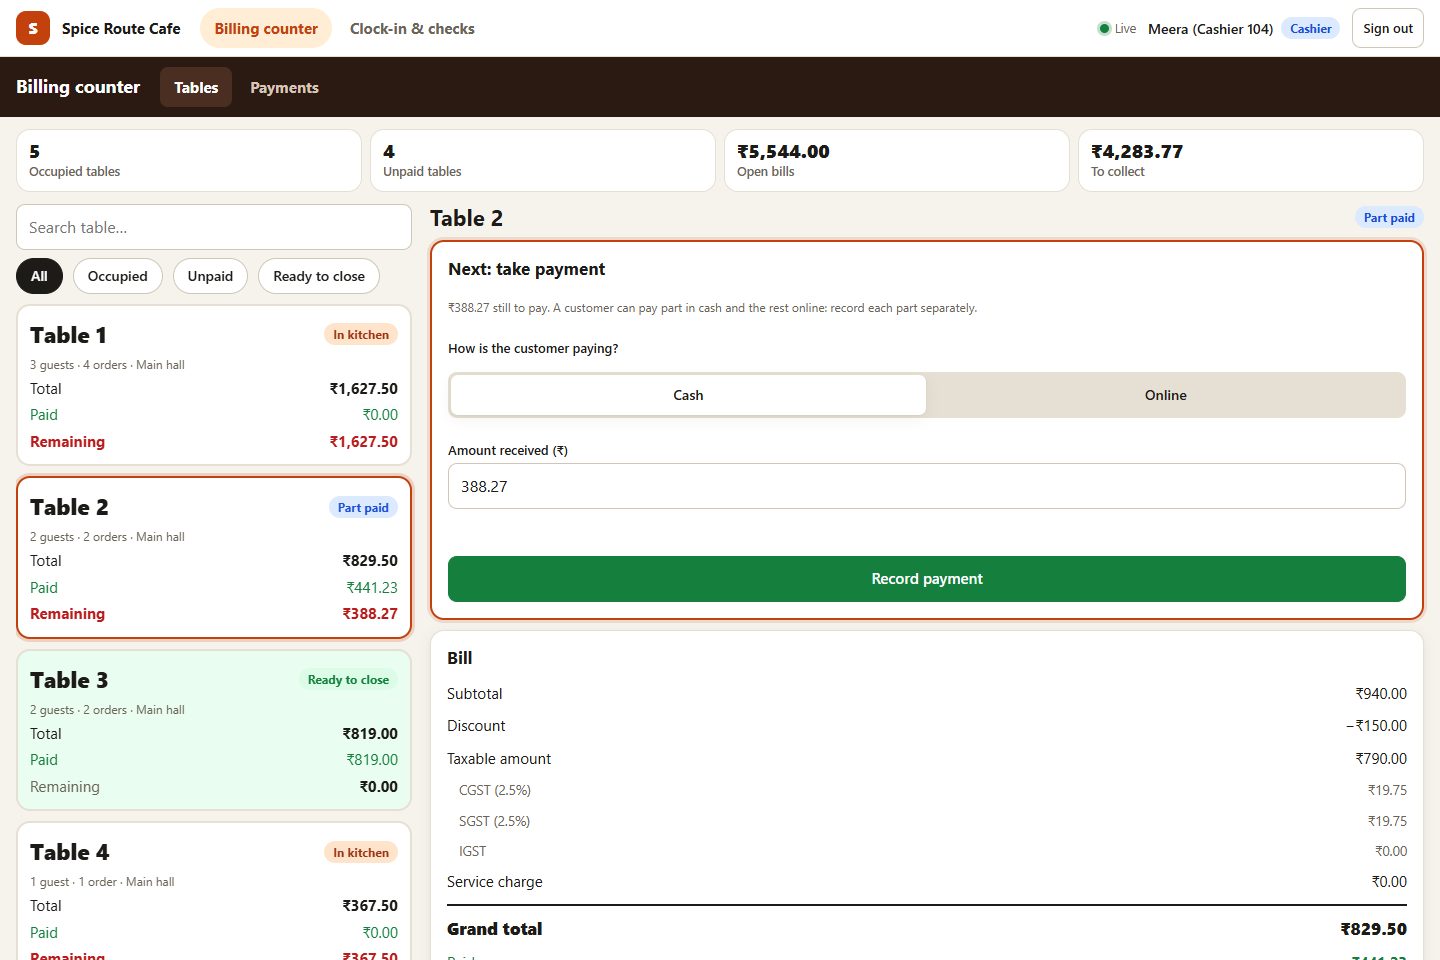Click the Service charge label

[495, 881]
